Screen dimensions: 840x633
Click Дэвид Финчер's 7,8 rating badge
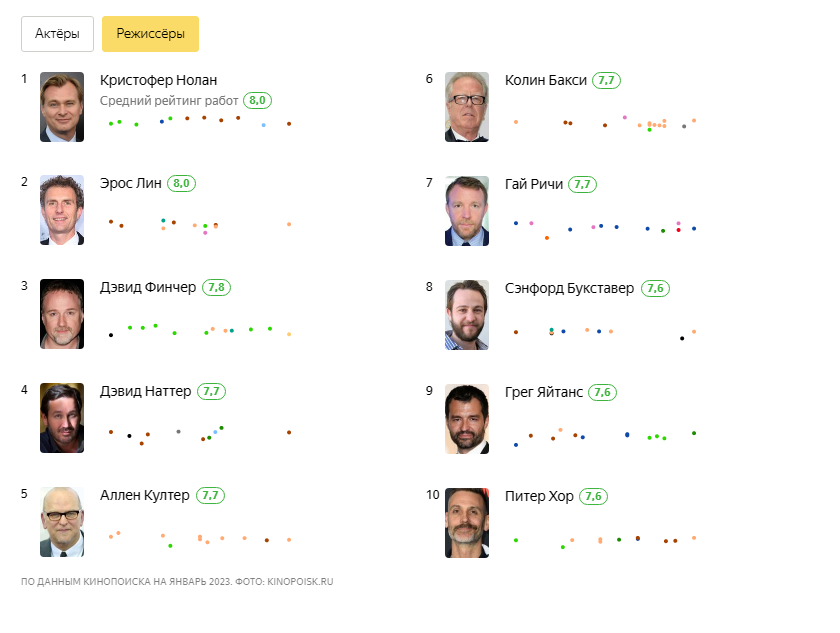(x=217, y=288)
